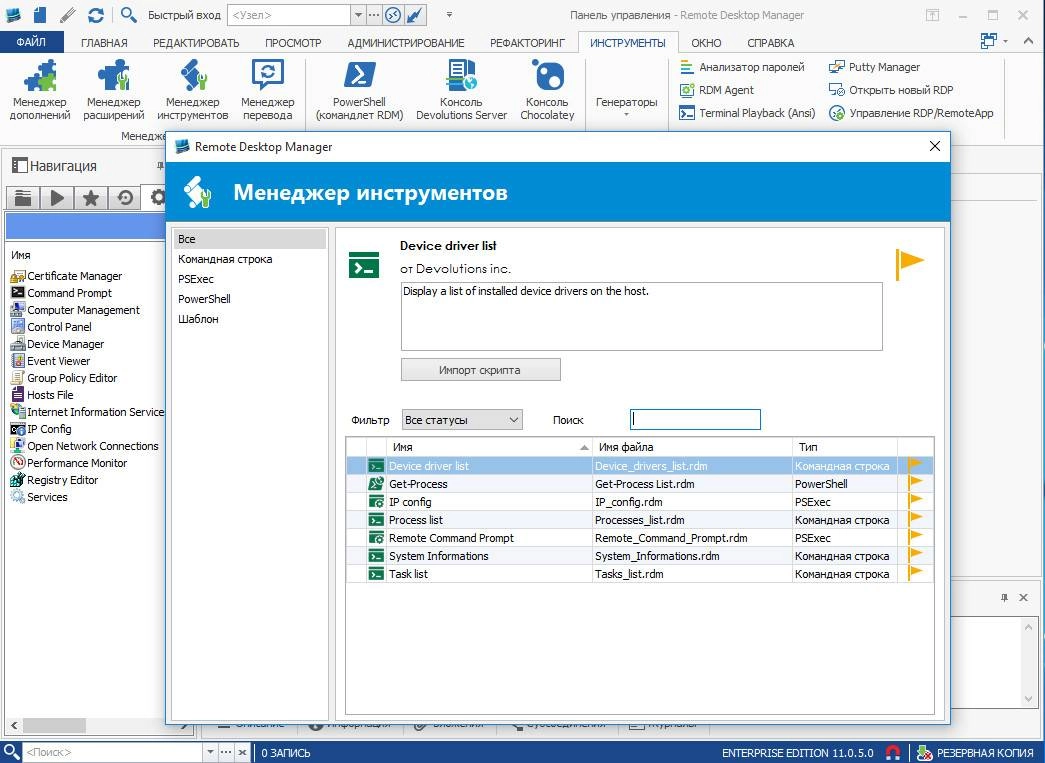
Task: Open the Быстрый вход <Узел> dropdown arrow
Action: click(x=358, y=15)
